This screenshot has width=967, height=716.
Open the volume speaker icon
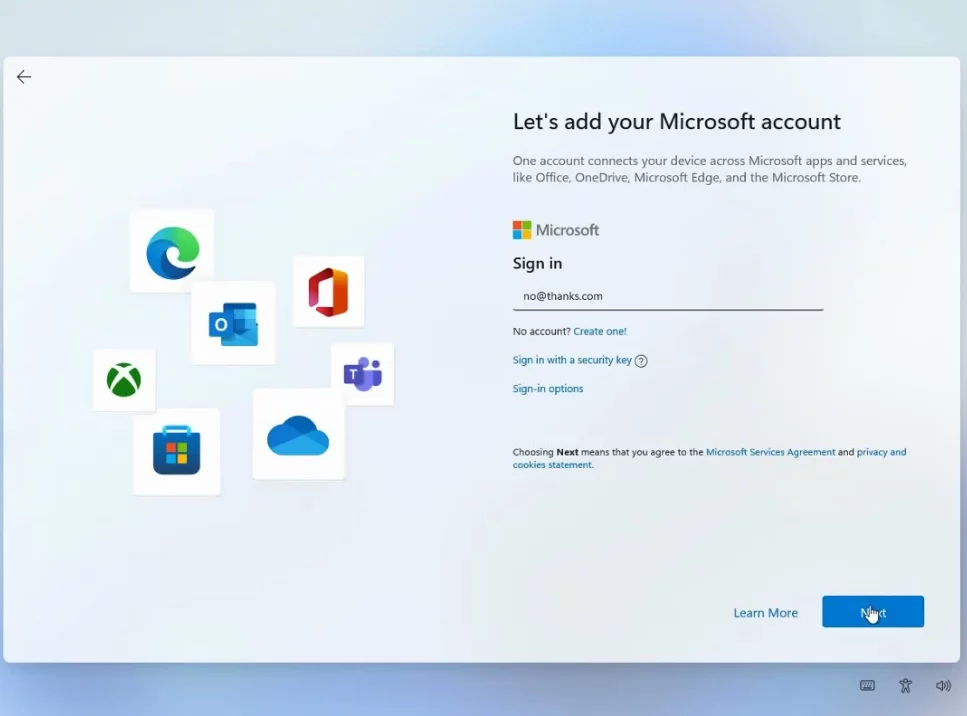coord(943,685)
